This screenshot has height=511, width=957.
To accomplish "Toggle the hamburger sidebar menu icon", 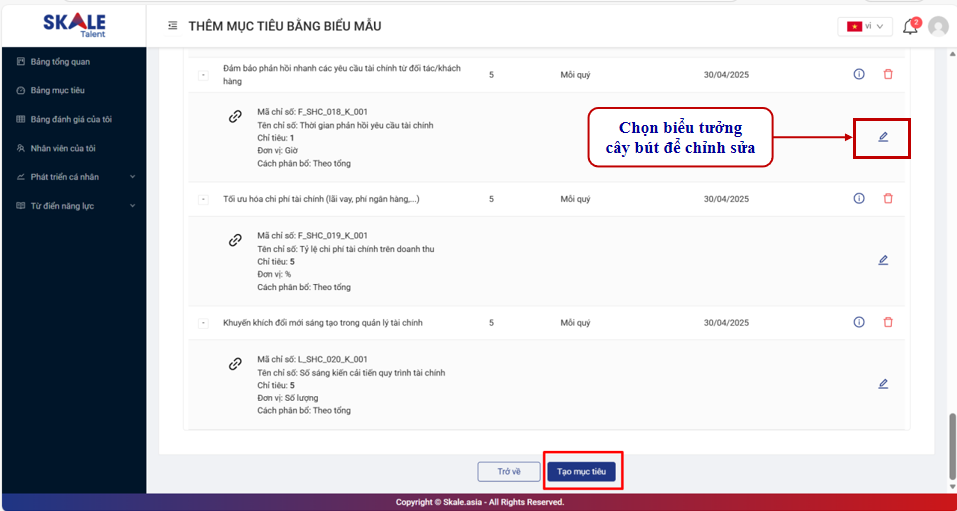I will [x=173, y=26].
